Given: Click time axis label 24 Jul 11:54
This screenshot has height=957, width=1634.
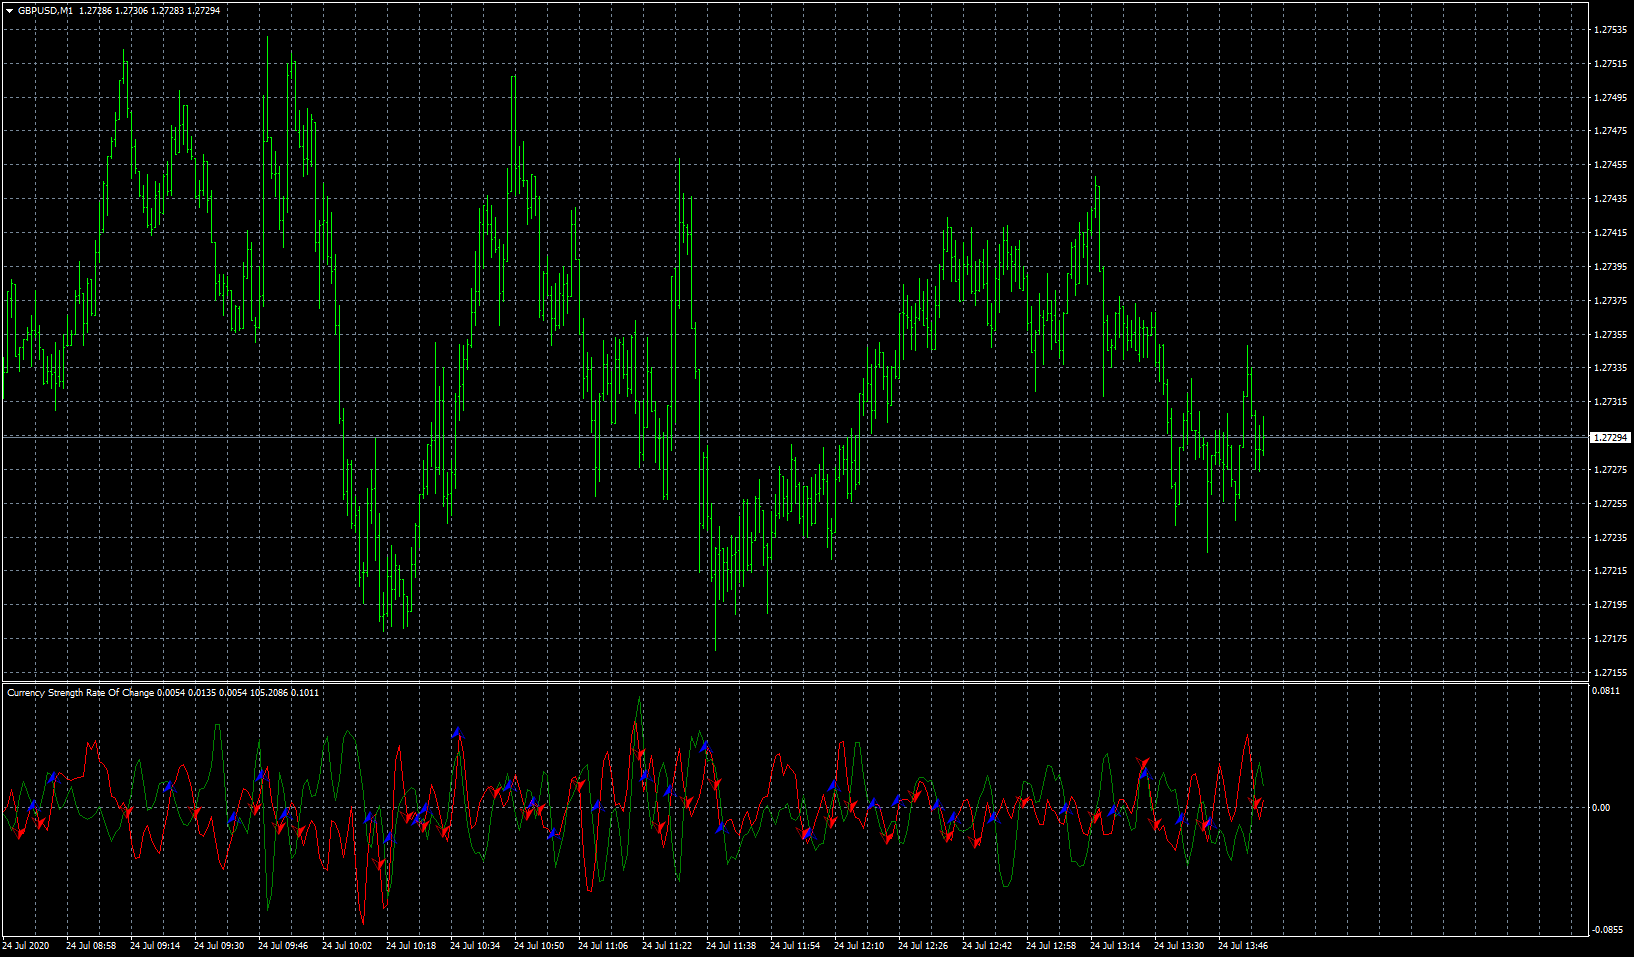Looking at the screenshot, I should 795,946.
